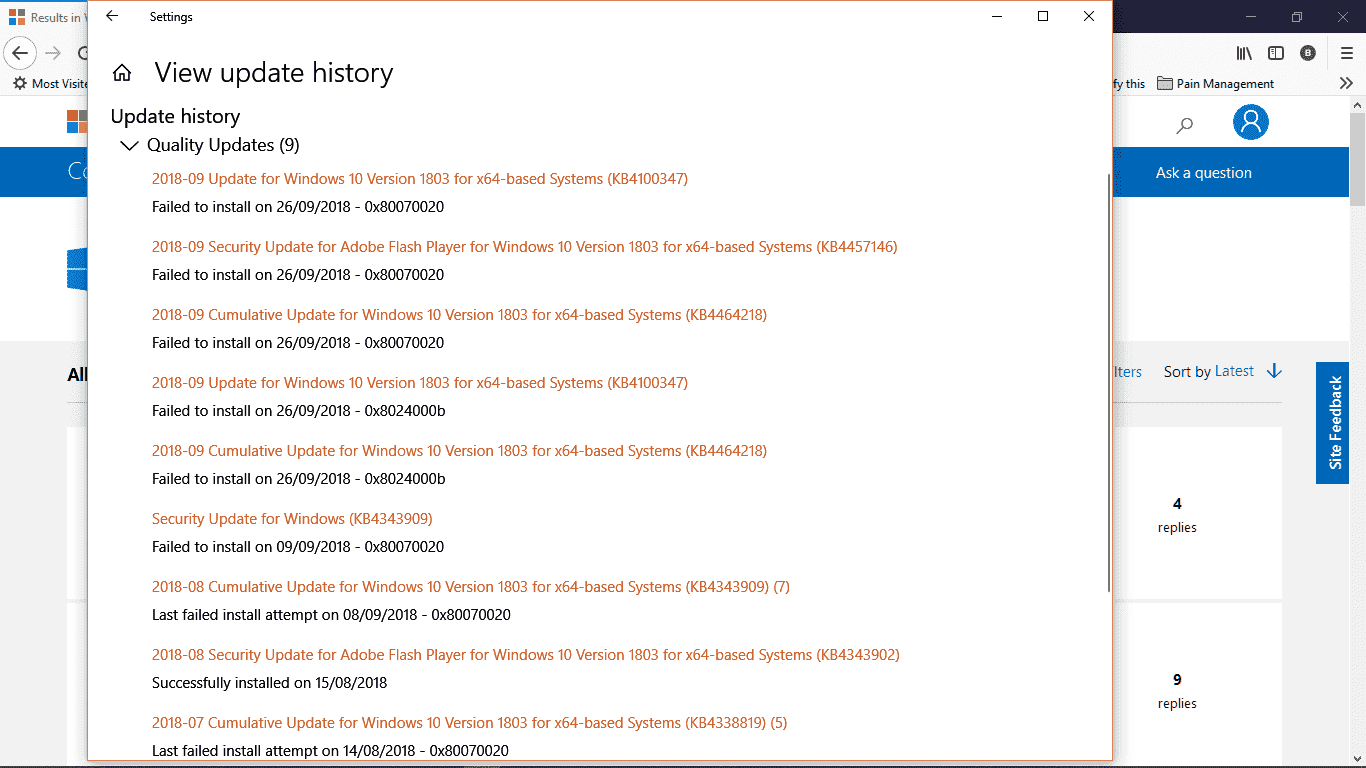Click 'Successfully installed on 15/08/2018' text

click(269, 683)
